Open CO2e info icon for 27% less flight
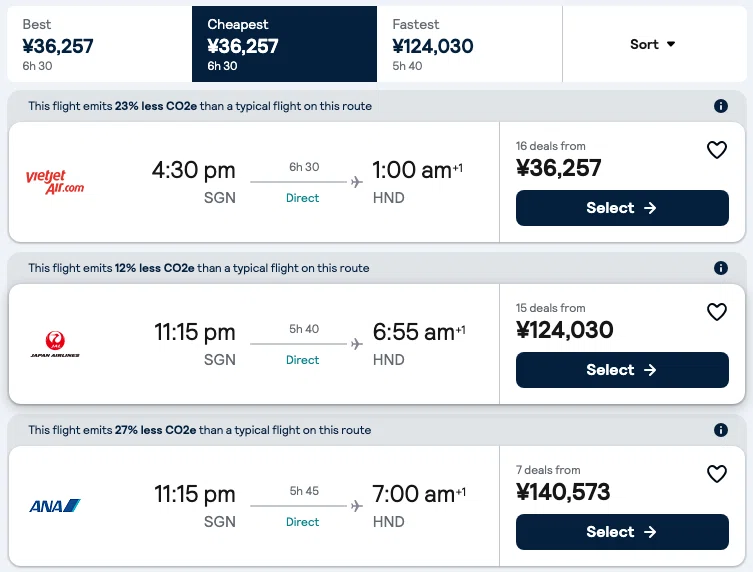Viewport: 753px width, 572px height. pyautogui.click(x=720, y=429)
